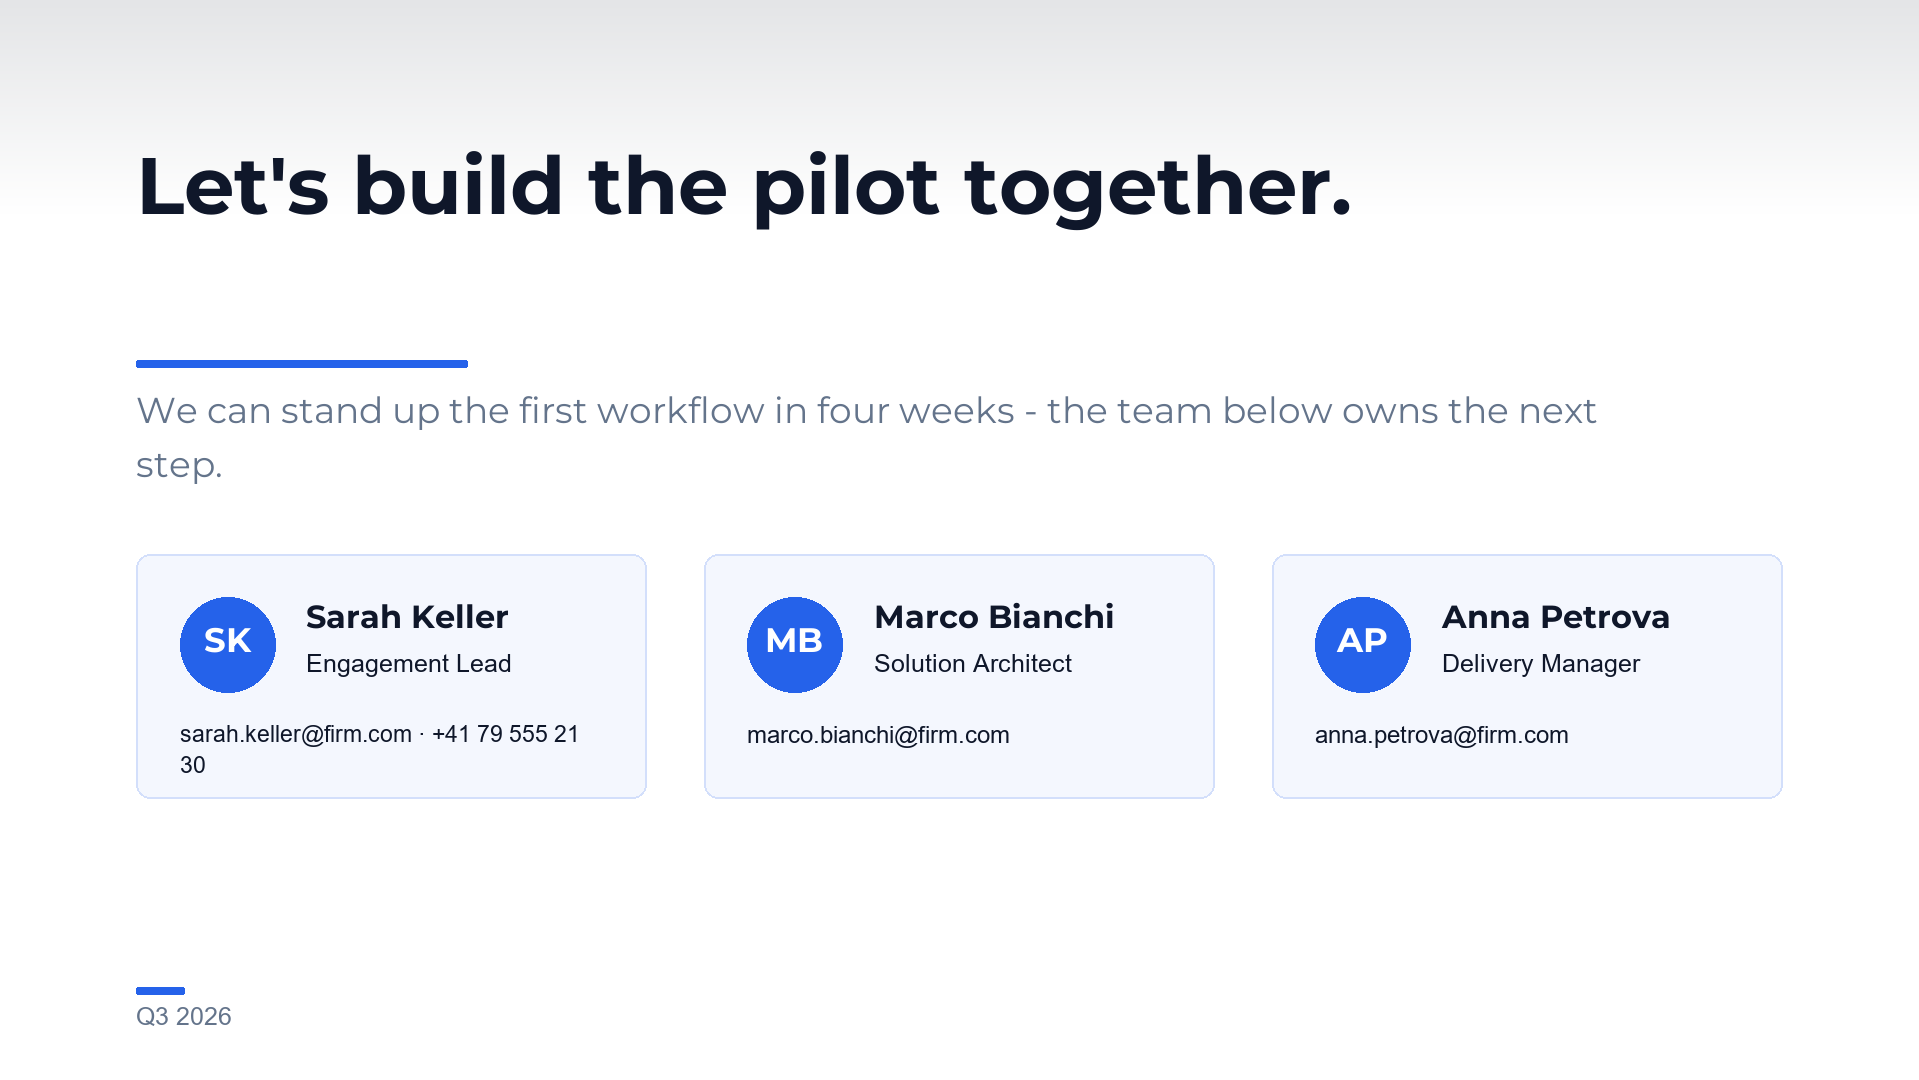Open the anna.petrova@firm.com email link
1919x1080 pixels.
coord(1441,735)
